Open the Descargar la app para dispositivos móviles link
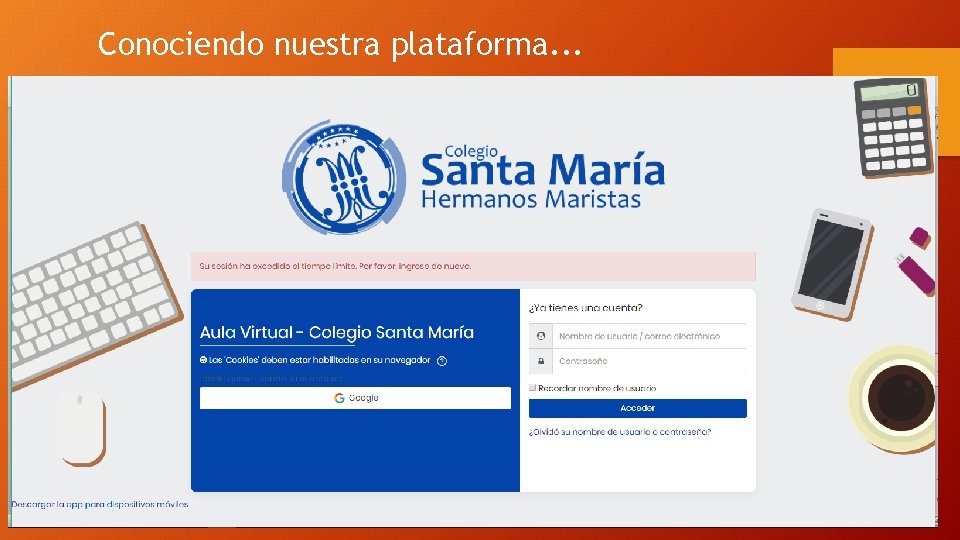 [x=100, y=504]
